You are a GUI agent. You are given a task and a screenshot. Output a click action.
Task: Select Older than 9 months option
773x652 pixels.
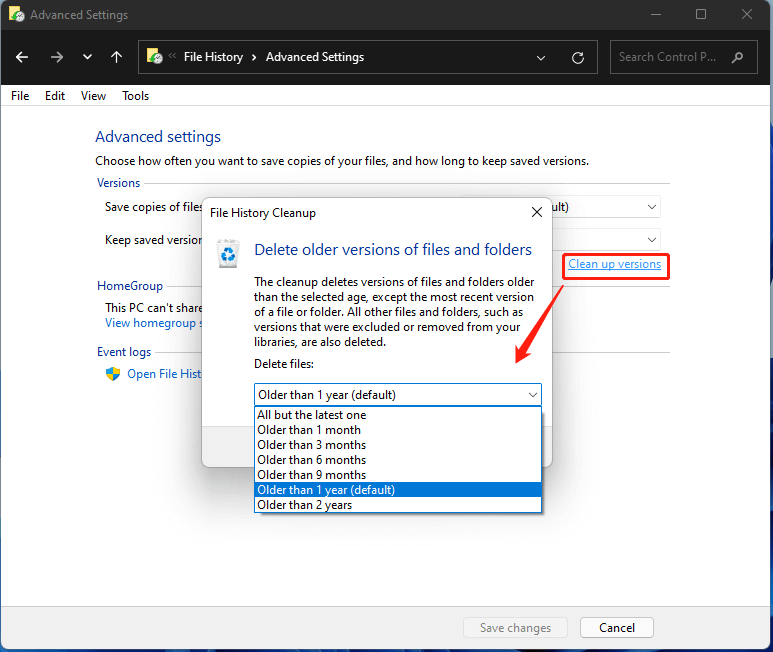[x=397, y=475]
